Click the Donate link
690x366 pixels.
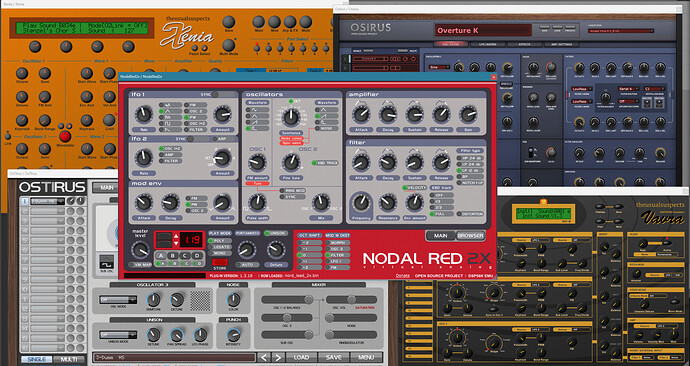[402, 276]
